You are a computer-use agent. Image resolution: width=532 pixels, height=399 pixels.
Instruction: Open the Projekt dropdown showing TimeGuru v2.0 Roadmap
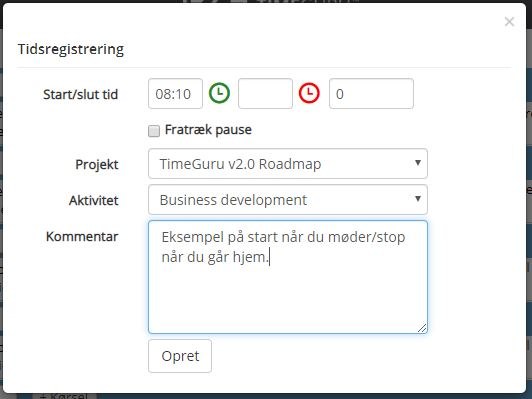coord(288,164)
